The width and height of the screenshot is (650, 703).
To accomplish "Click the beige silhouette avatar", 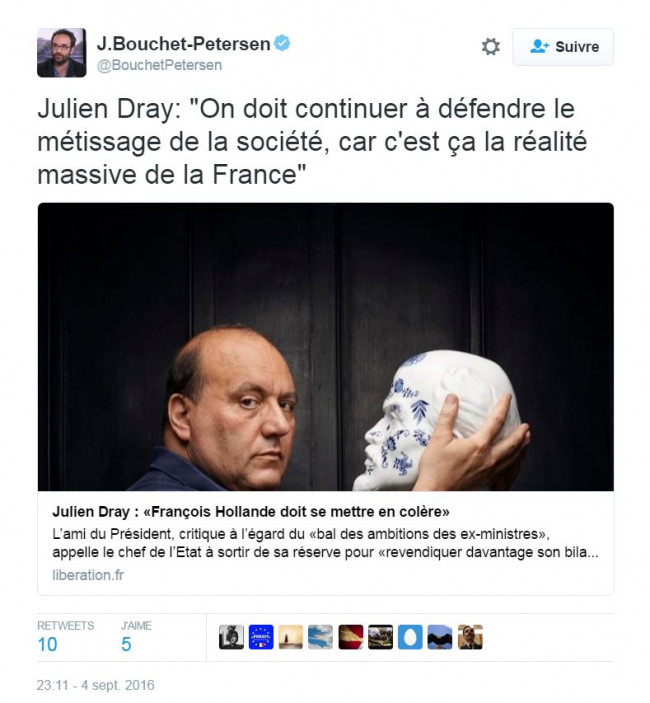I will (290, 637).
